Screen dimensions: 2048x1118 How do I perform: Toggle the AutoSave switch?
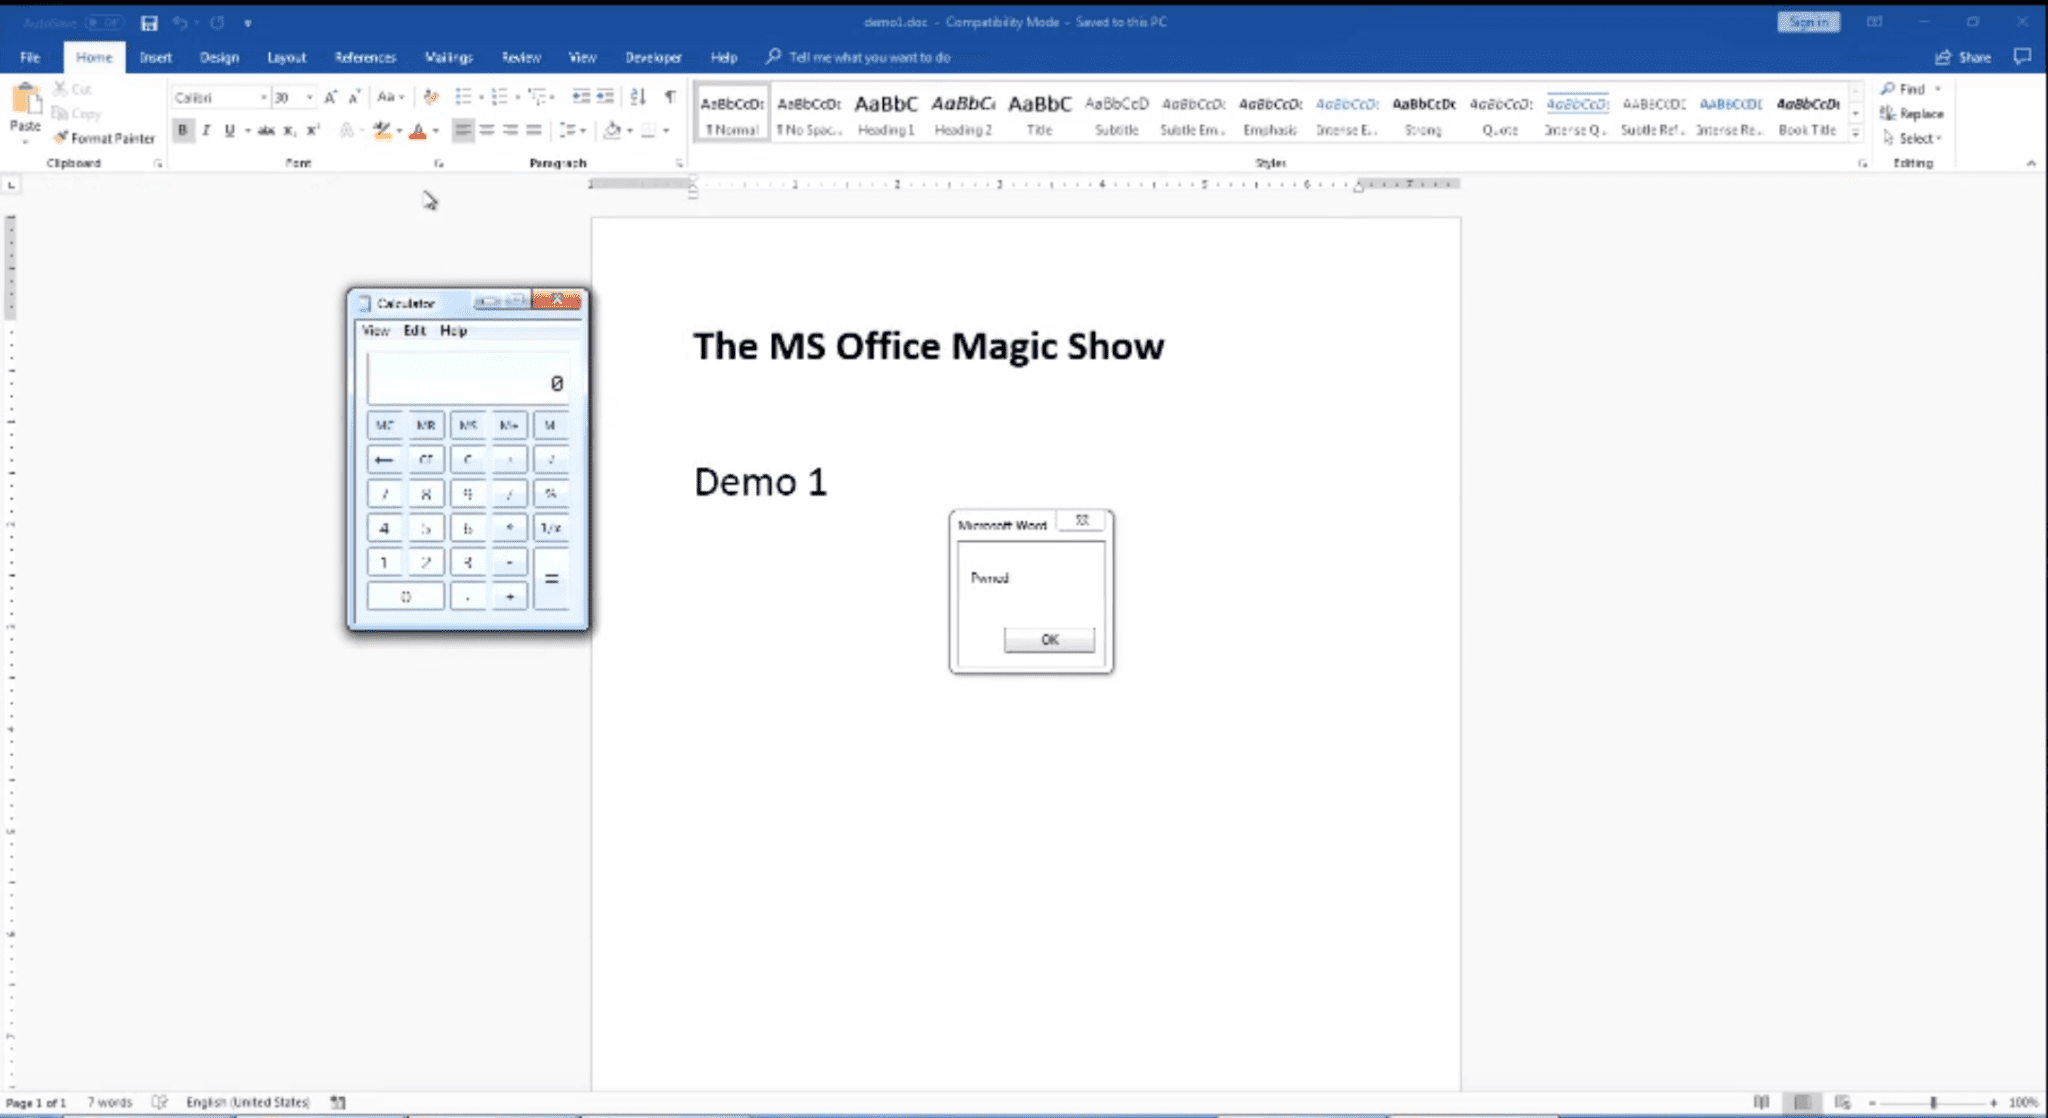click(104, 22)
